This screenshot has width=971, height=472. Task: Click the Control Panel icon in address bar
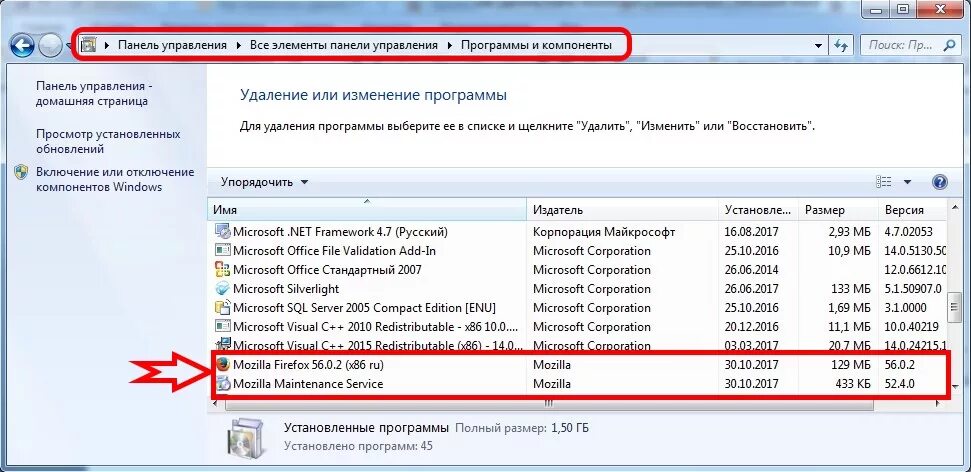[89, 45]
